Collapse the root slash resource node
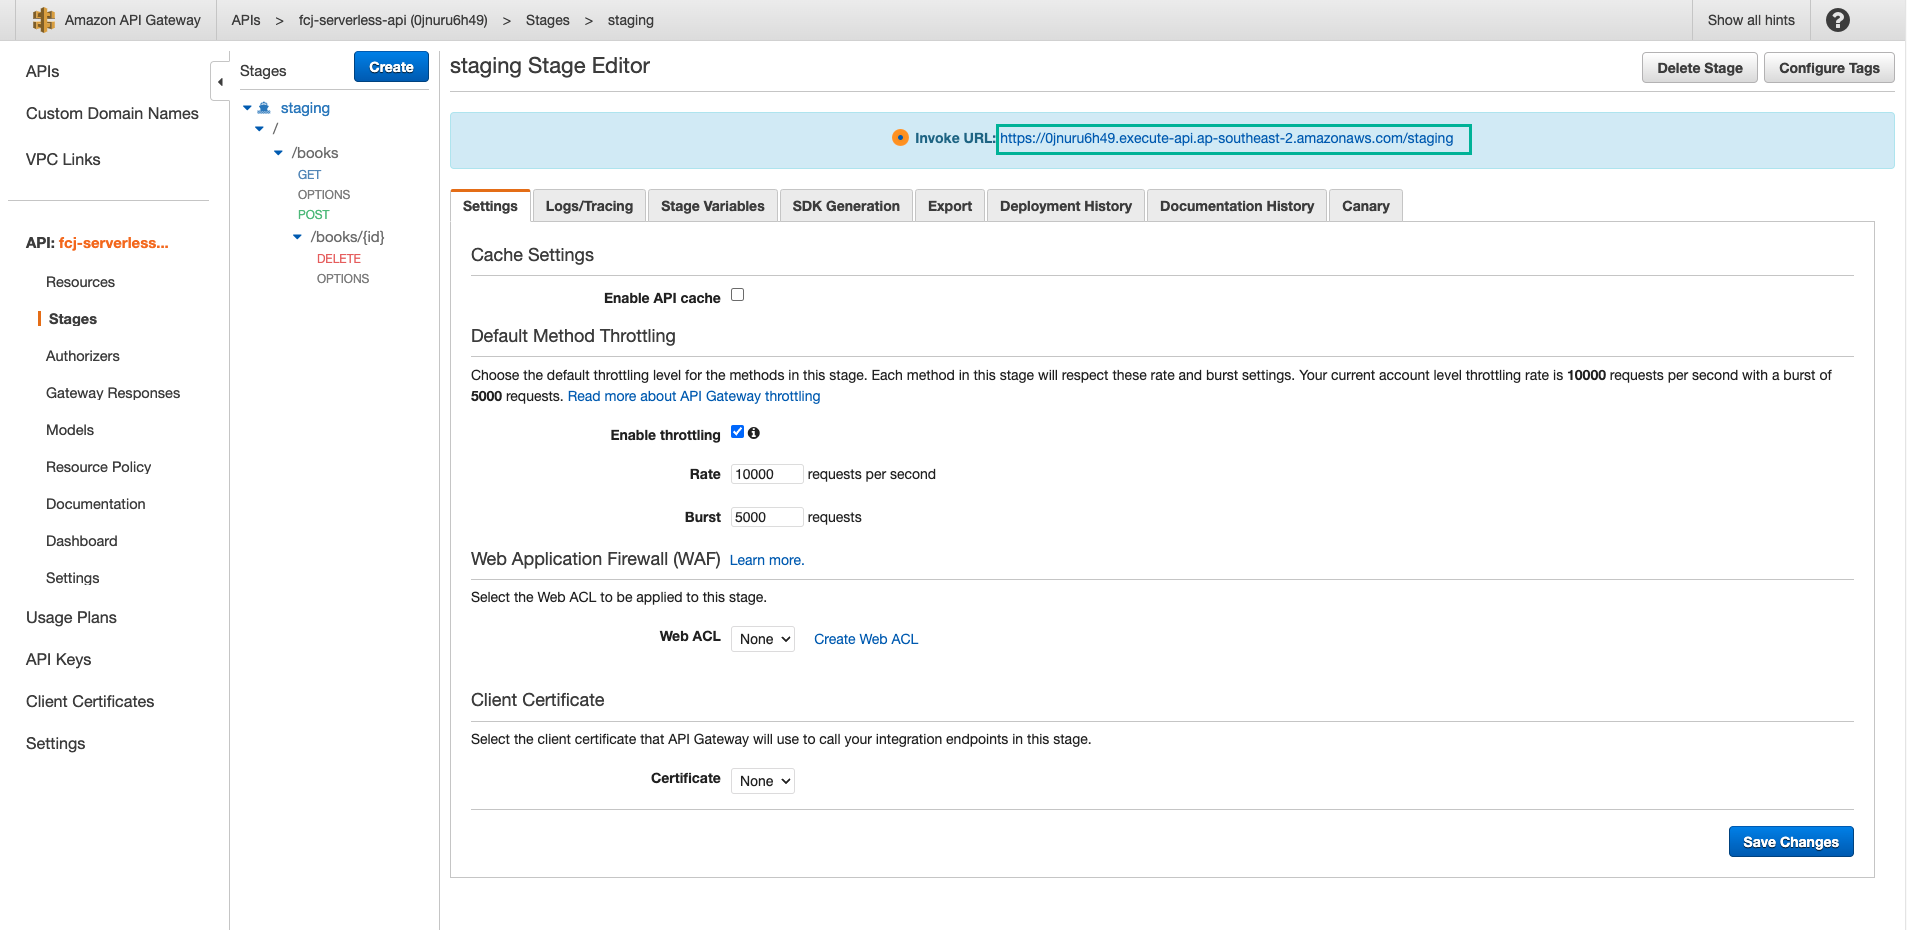 pos(260,129)
